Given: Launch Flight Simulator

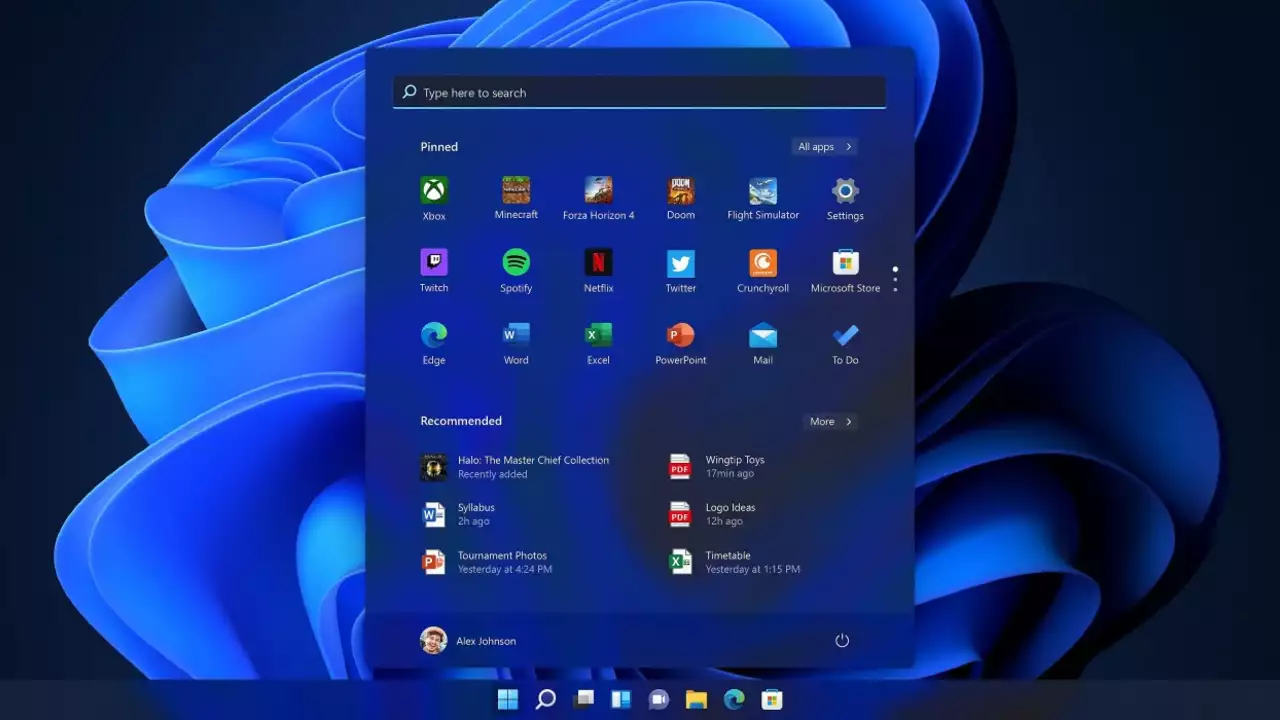Looking at the screenshot, I should pyautogui.click(x=763, y=191).
